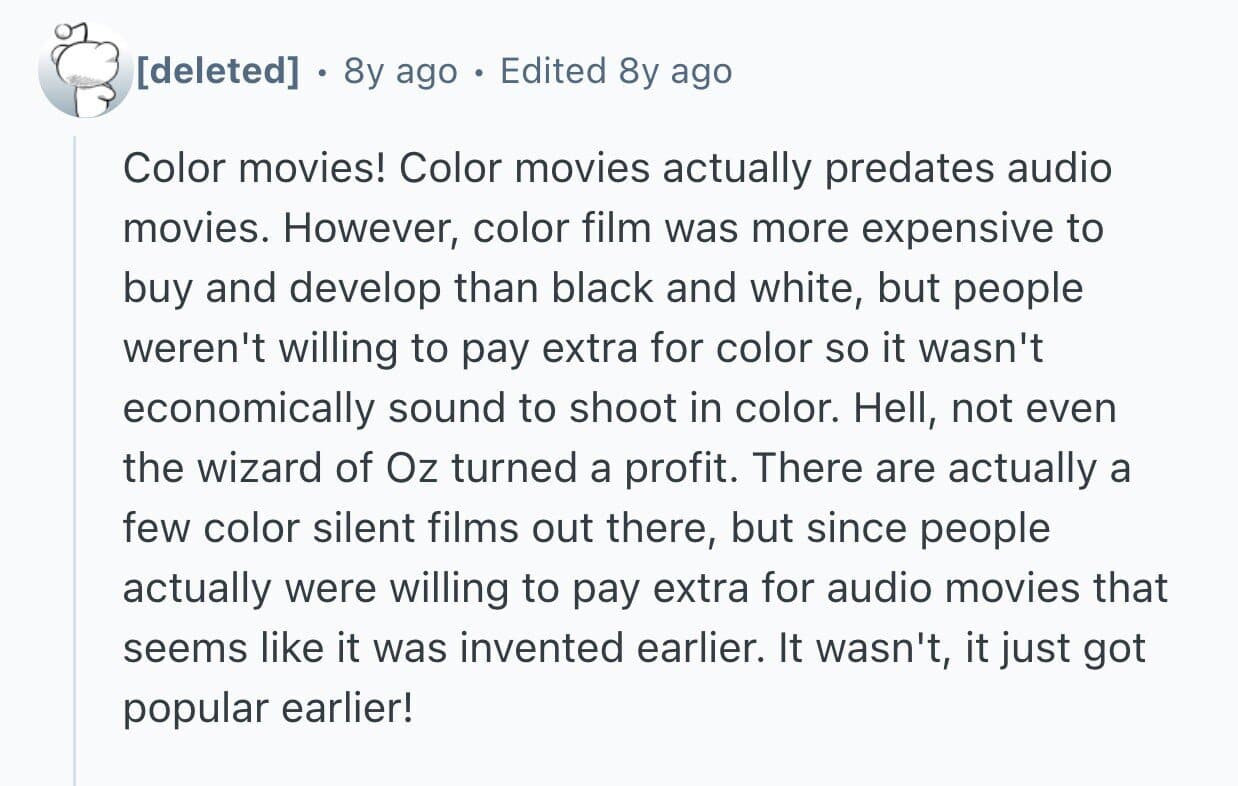Click the [deleted] username label
Image resolution: width=1238 pixels, height=786 pixels.
point(217,71)
